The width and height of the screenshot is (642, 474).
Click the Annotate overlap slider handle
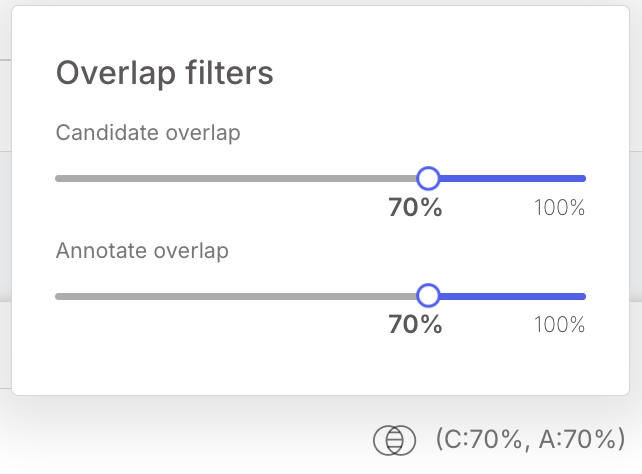[428, 296]
